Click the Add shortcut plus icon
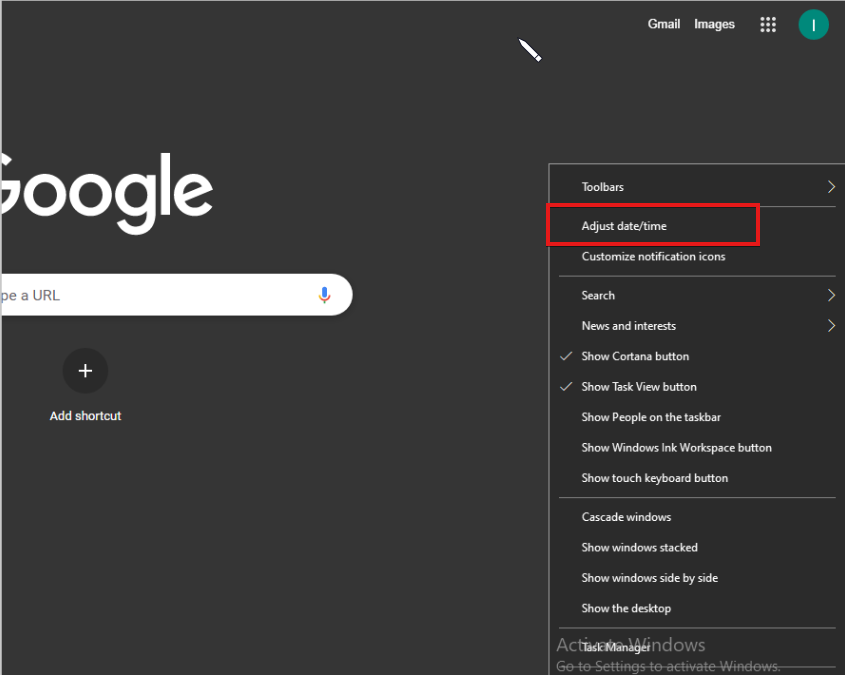 85,371
